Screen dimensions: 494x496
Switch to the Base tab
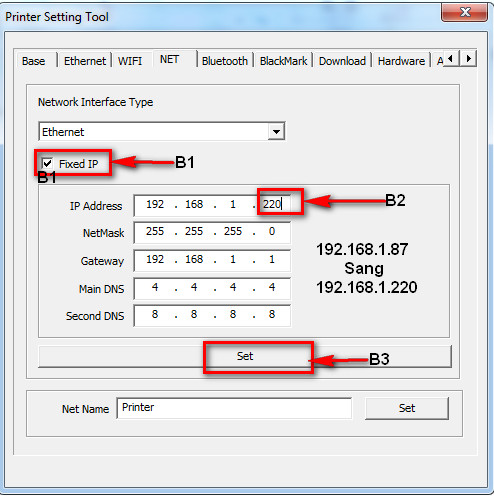(33, 61)
